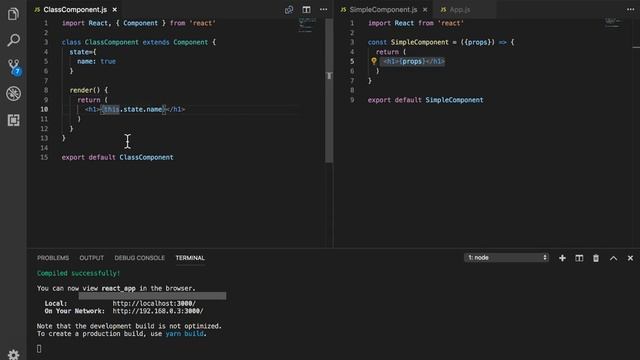Split the left editor group

tap(306, 9)
